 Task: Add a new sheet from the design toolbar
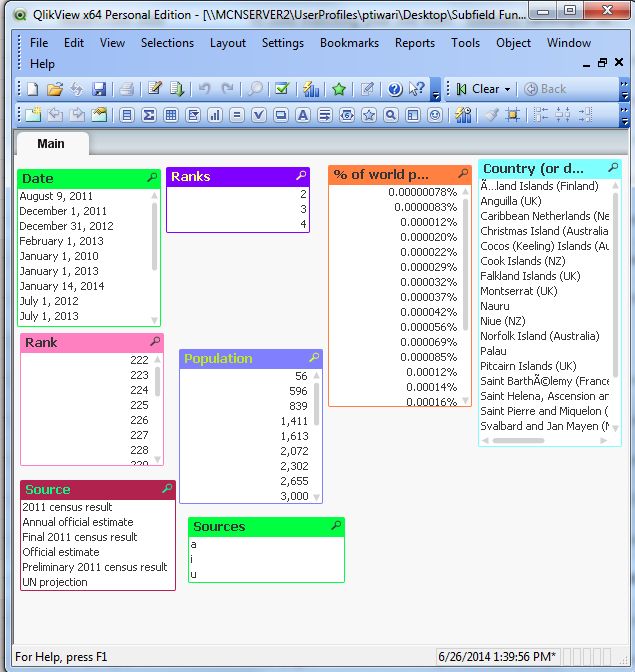33,115
